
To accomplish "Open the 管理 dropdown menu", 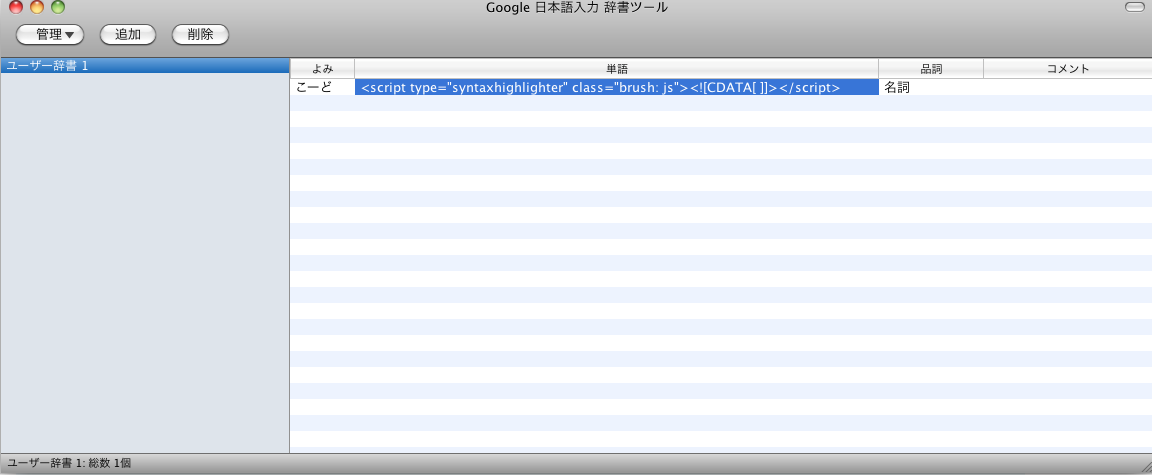I will (50, 35).
